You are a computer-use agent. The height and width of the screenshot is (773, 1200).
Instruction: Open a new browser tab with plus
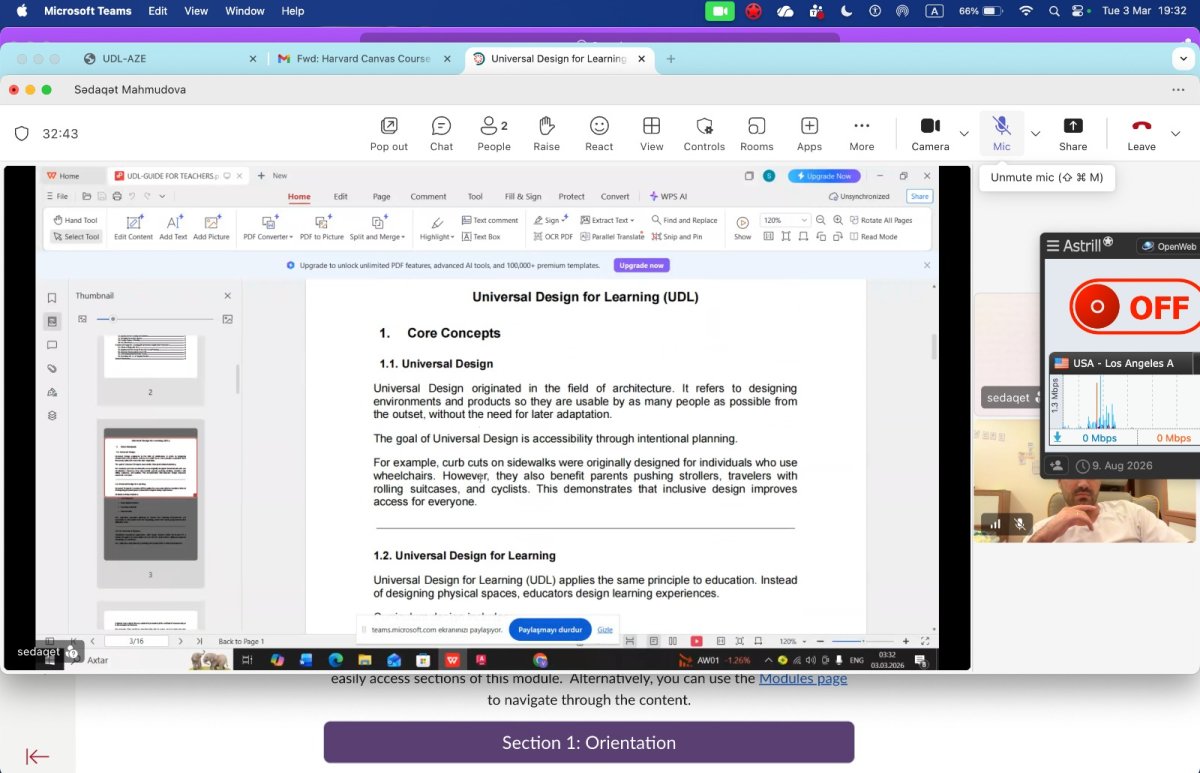click(671, 59)
